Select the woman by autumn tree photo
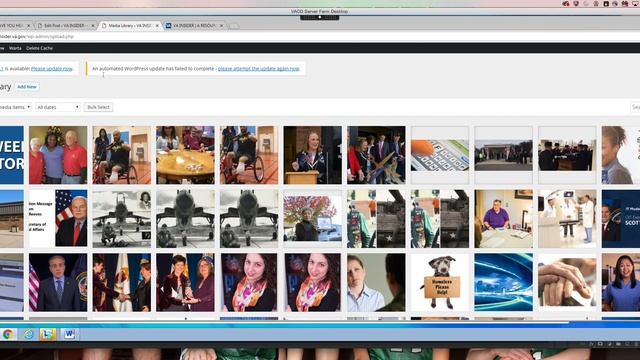 313,219
